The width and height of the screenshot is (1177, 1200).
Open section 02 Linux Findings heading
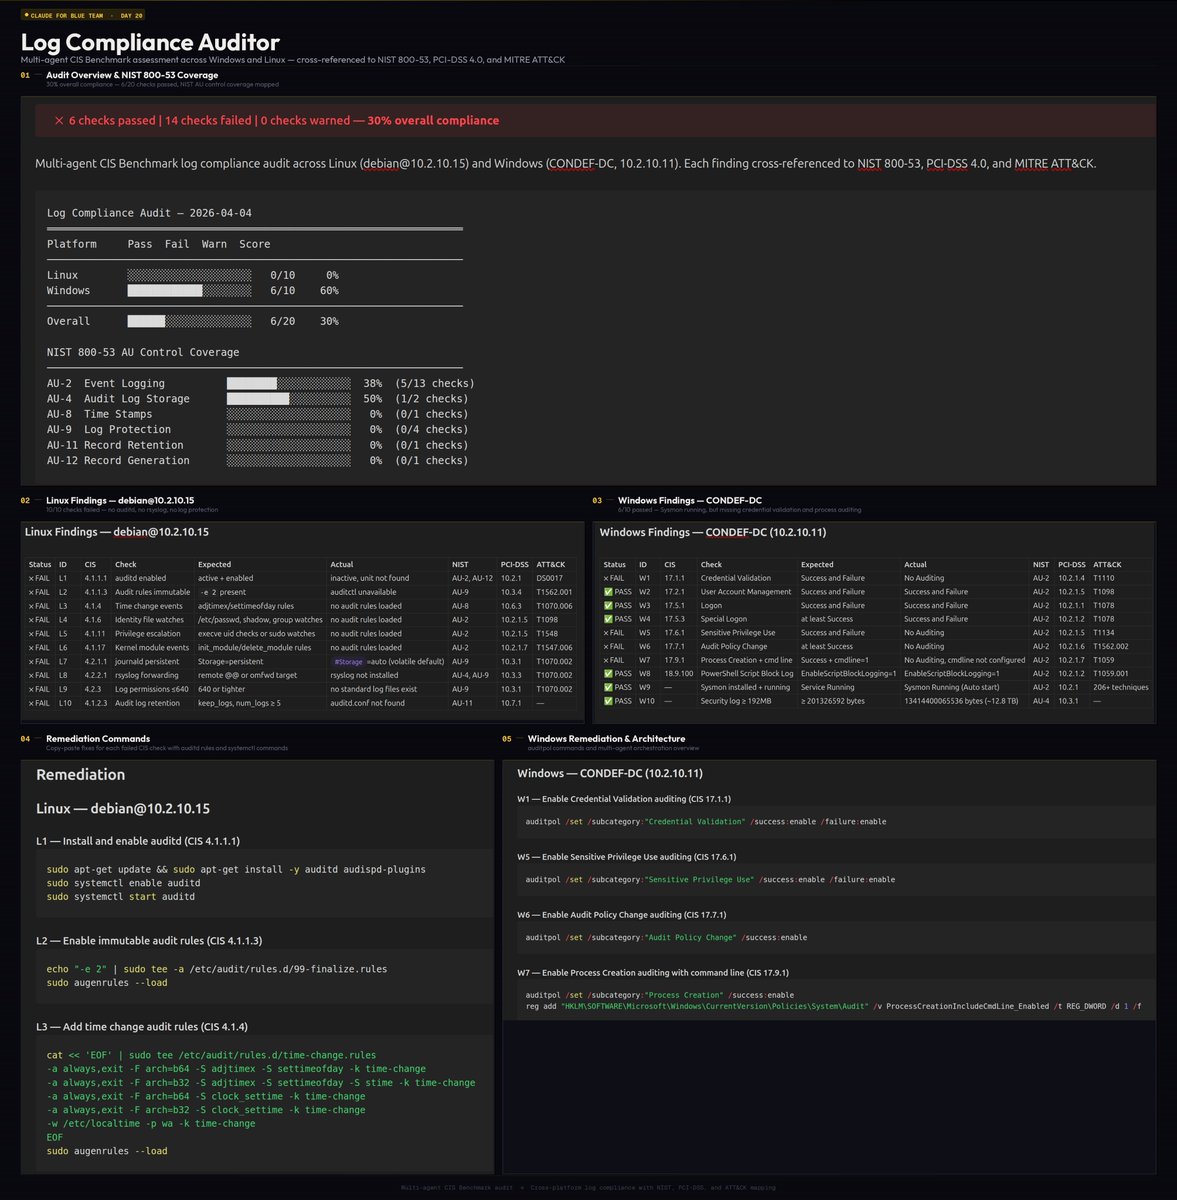click(x=120, y=500)
